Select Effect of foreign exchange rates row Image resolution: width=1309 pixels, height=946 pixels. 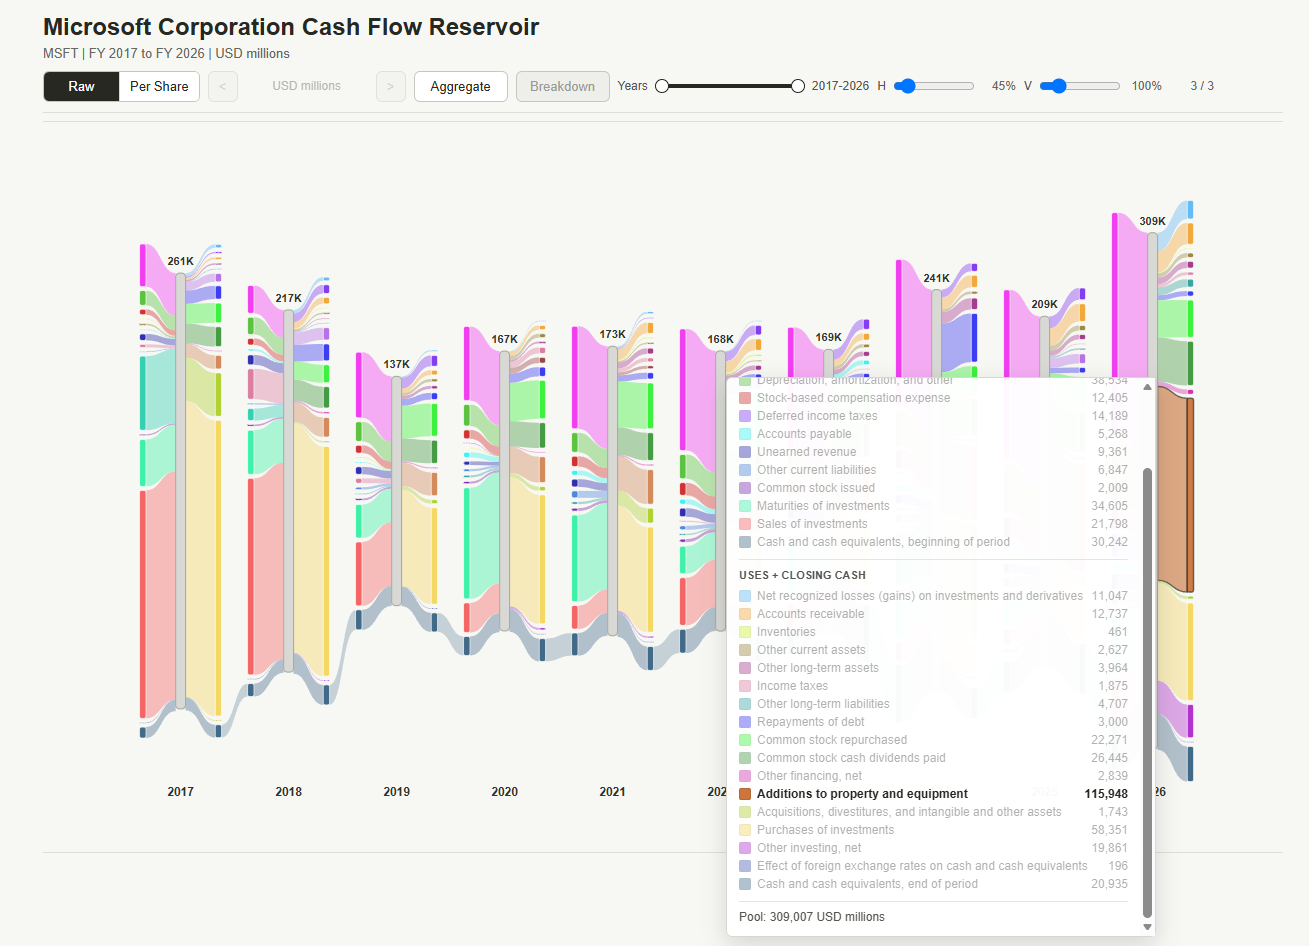(x=933, y=866)
